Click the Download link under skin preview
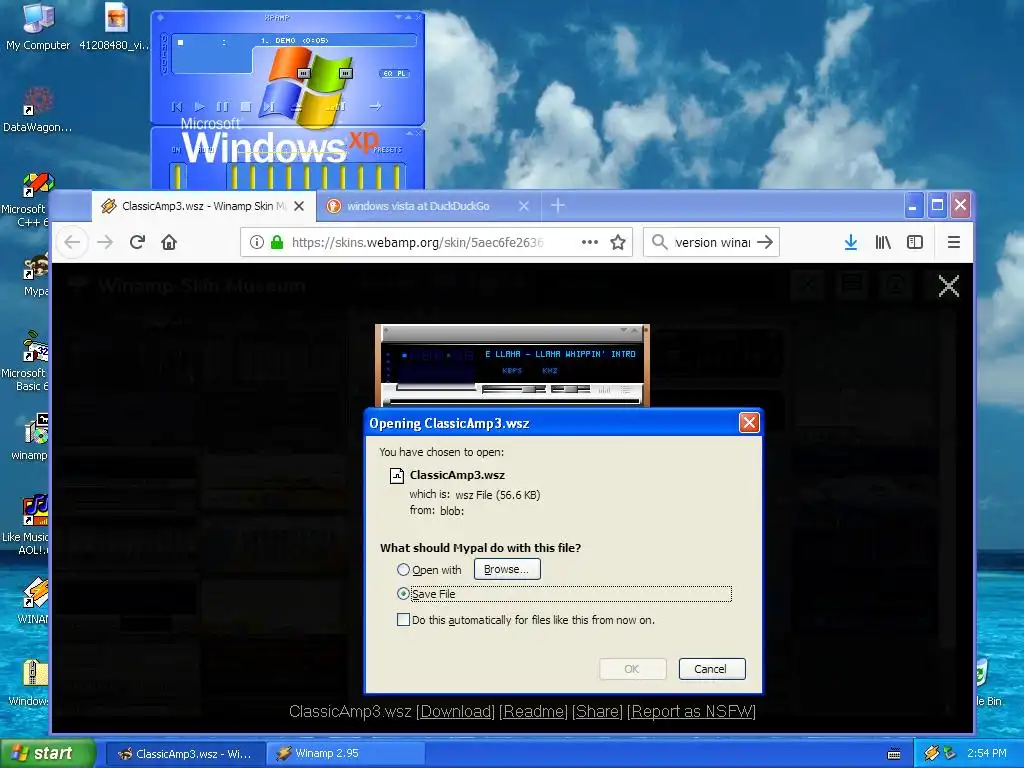This screenshot has width=1024, height=768. (455, 711)
